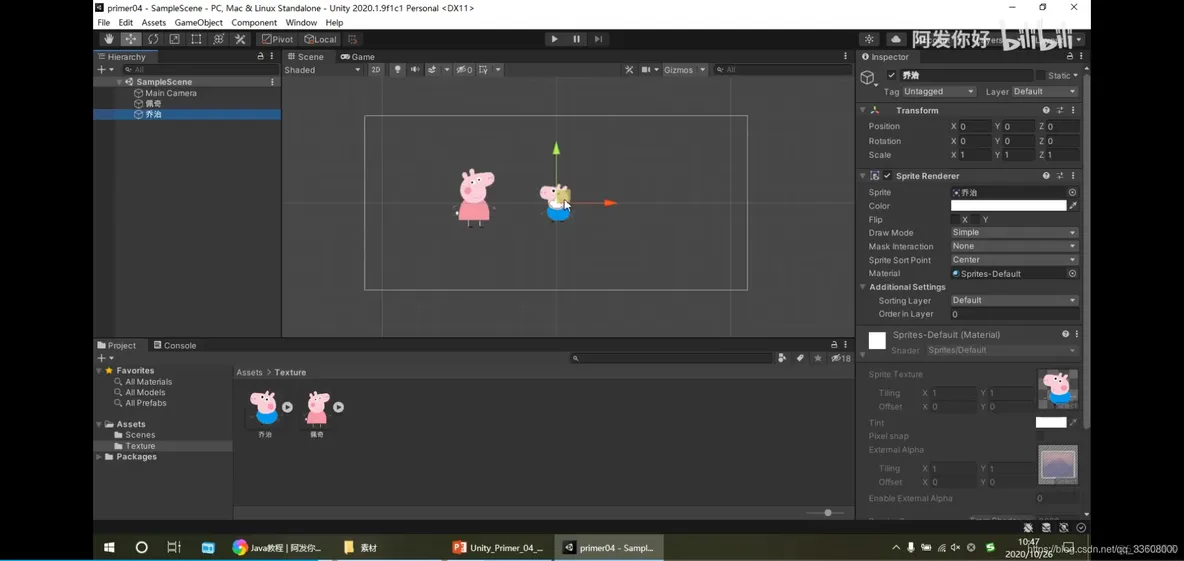Collapse Transform component

pos(863,110)
